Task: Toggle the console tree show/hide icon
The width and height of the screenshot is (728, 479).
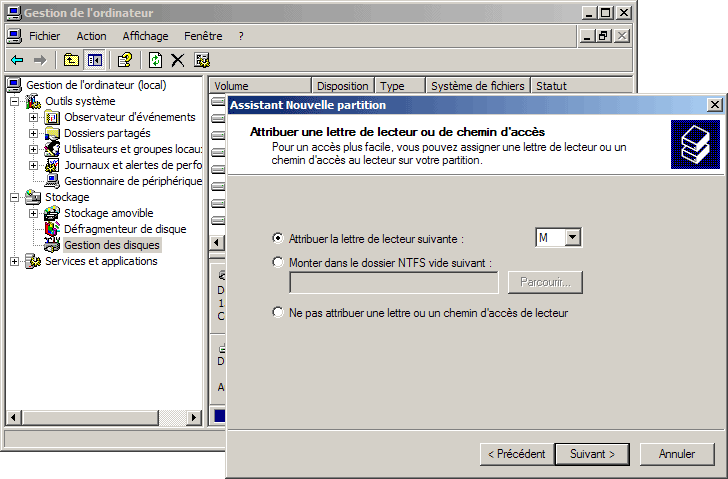Action: 94,60
